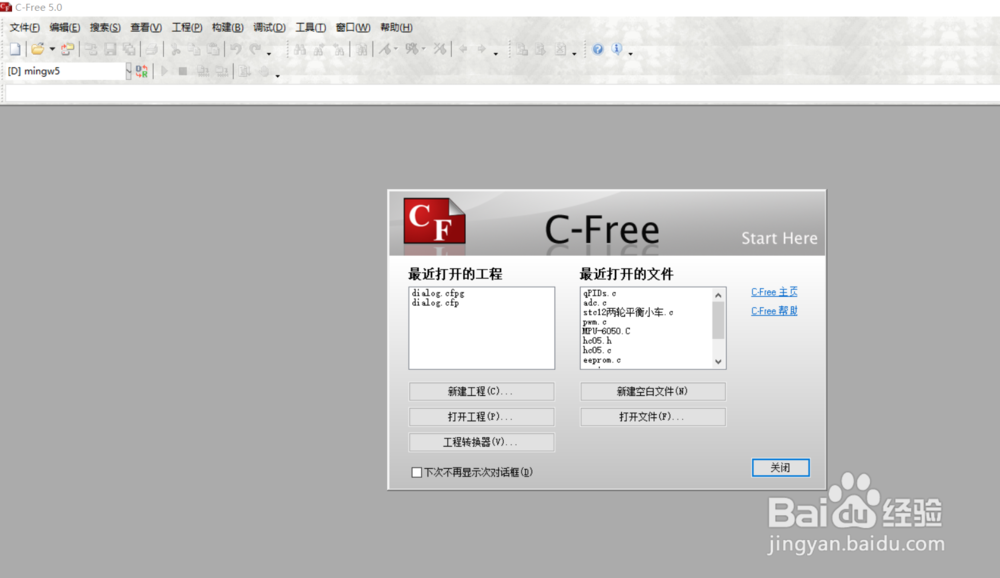Screen dimensions: 1000x578
Task: Open the 查看(V) menu
Action: point(145,27)
